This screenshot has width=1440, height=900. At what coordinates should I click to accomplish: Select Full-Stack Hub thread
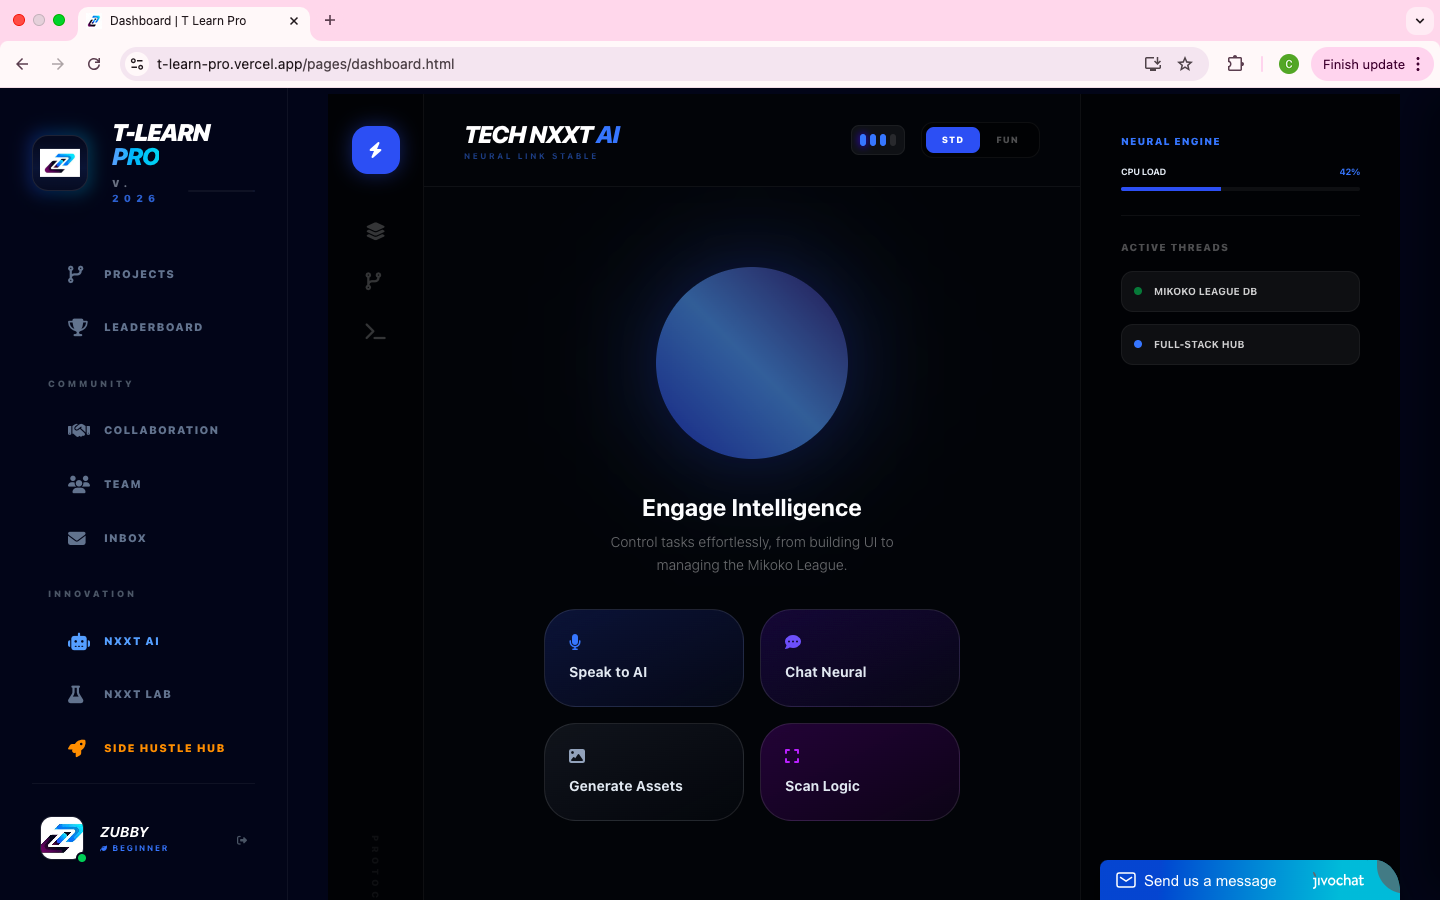tap(1240, 344)
